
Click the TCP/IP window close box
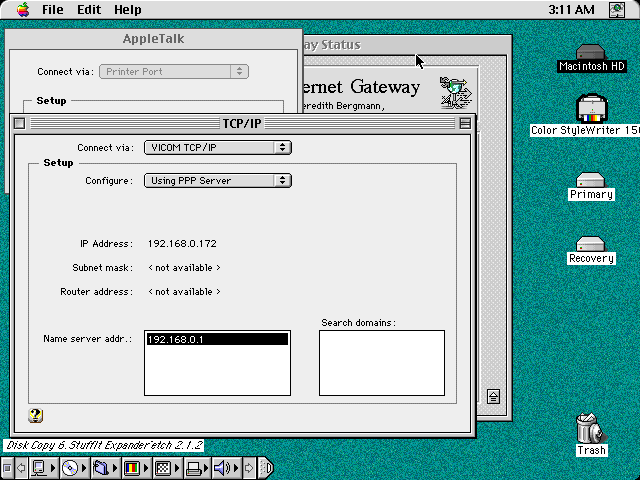click(x=19, y=123)
